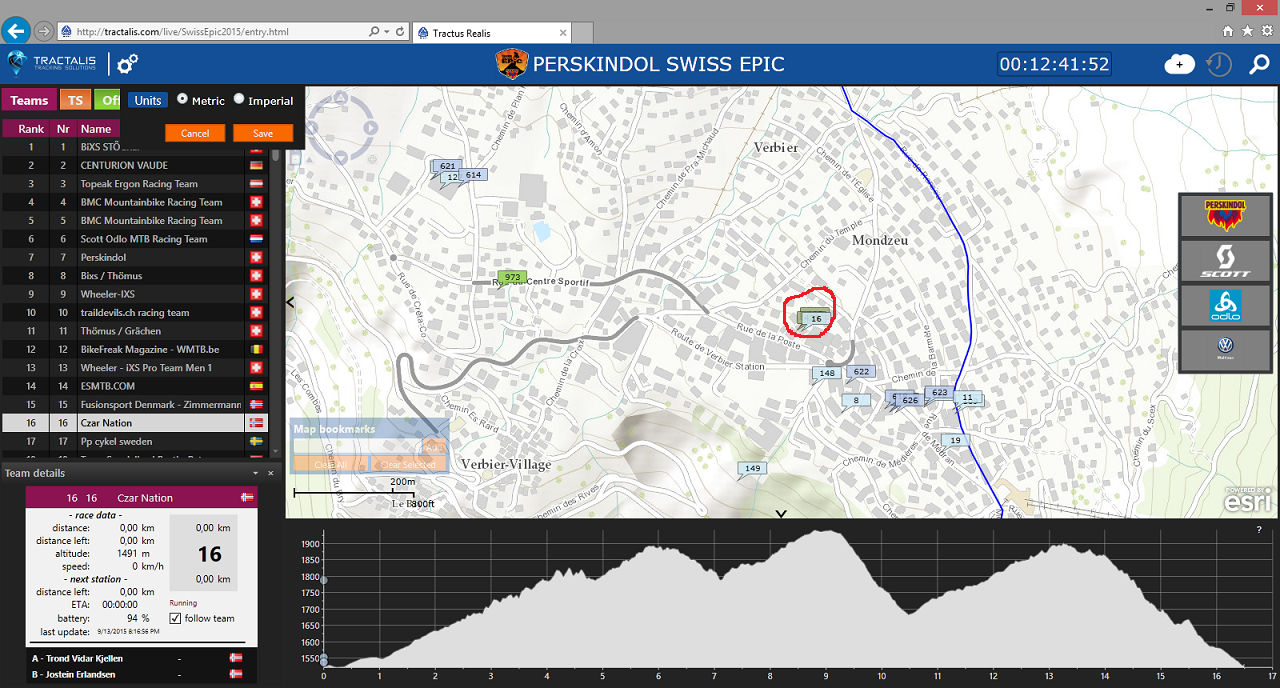Click the Cancel button

click(195, 133)
